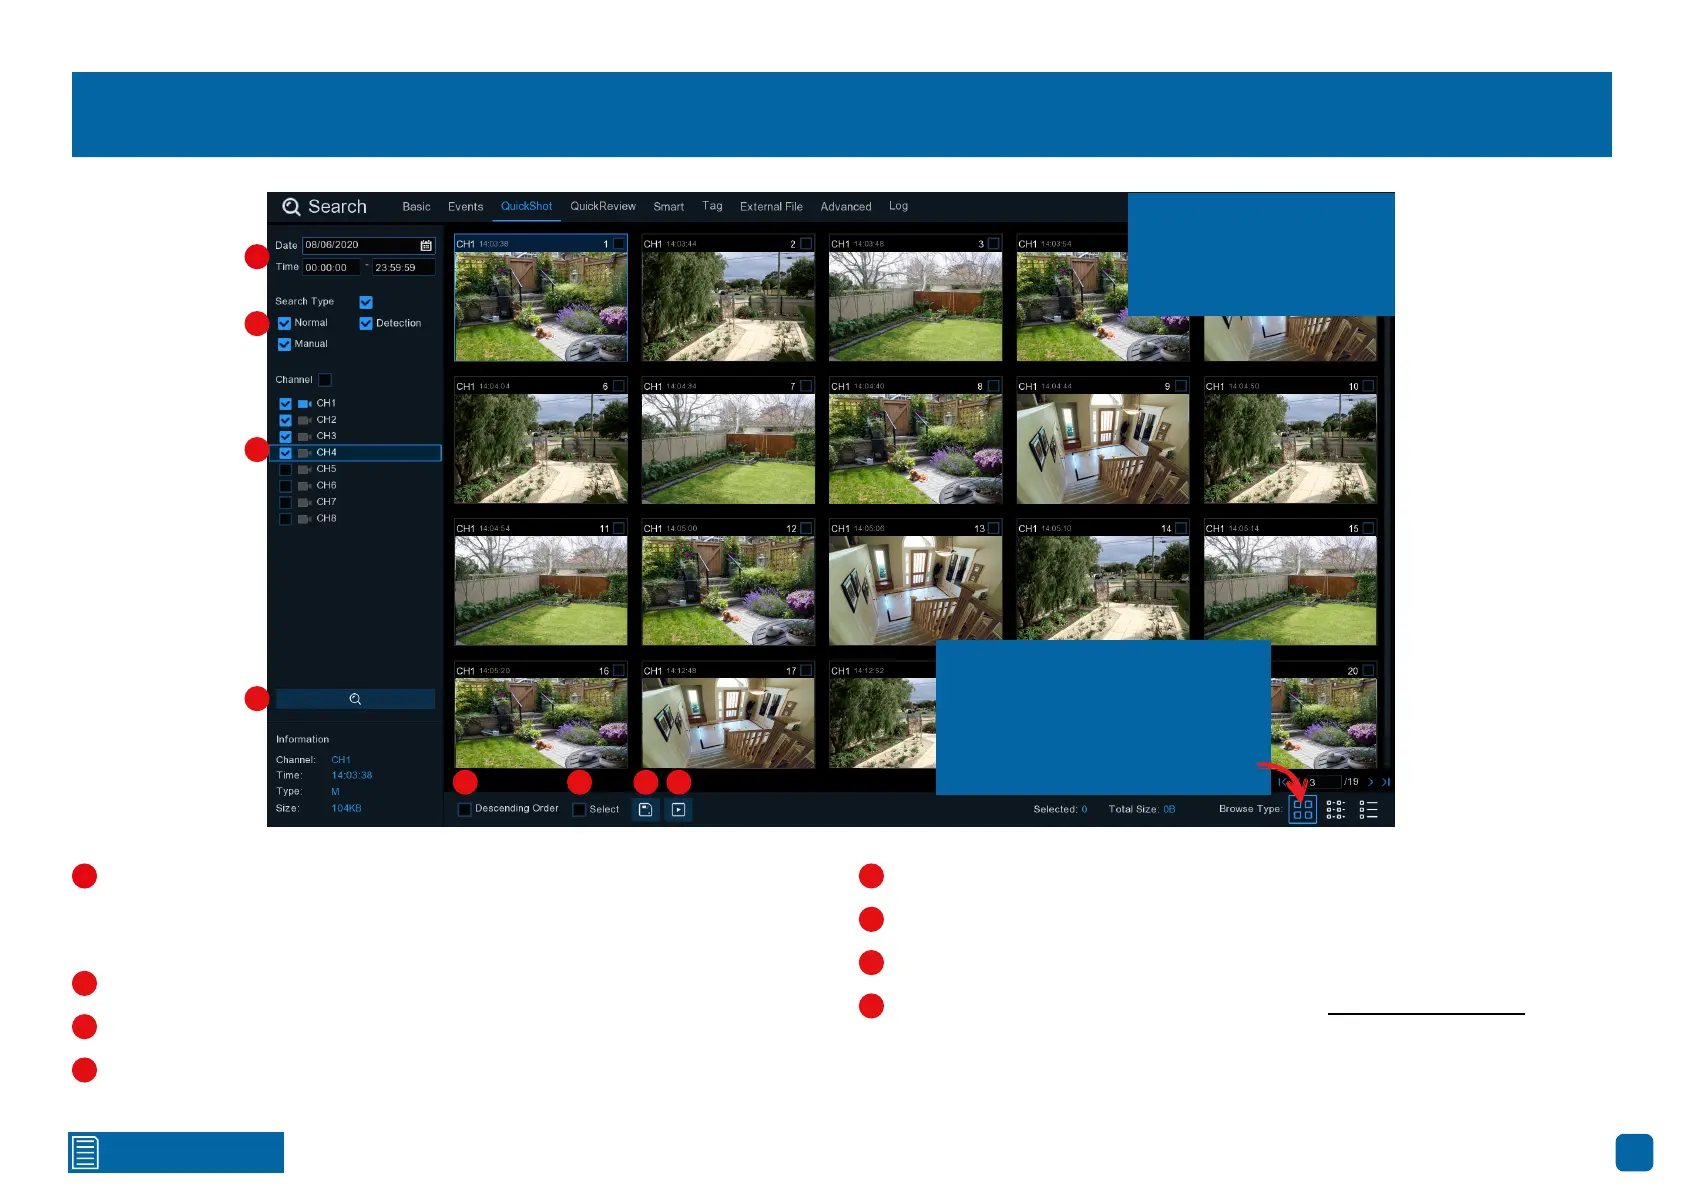Click the save snapshot icon in bottom bar
Viewport: 1684px width, 1191px height.
pyautogui.click(x=646, y=810)
